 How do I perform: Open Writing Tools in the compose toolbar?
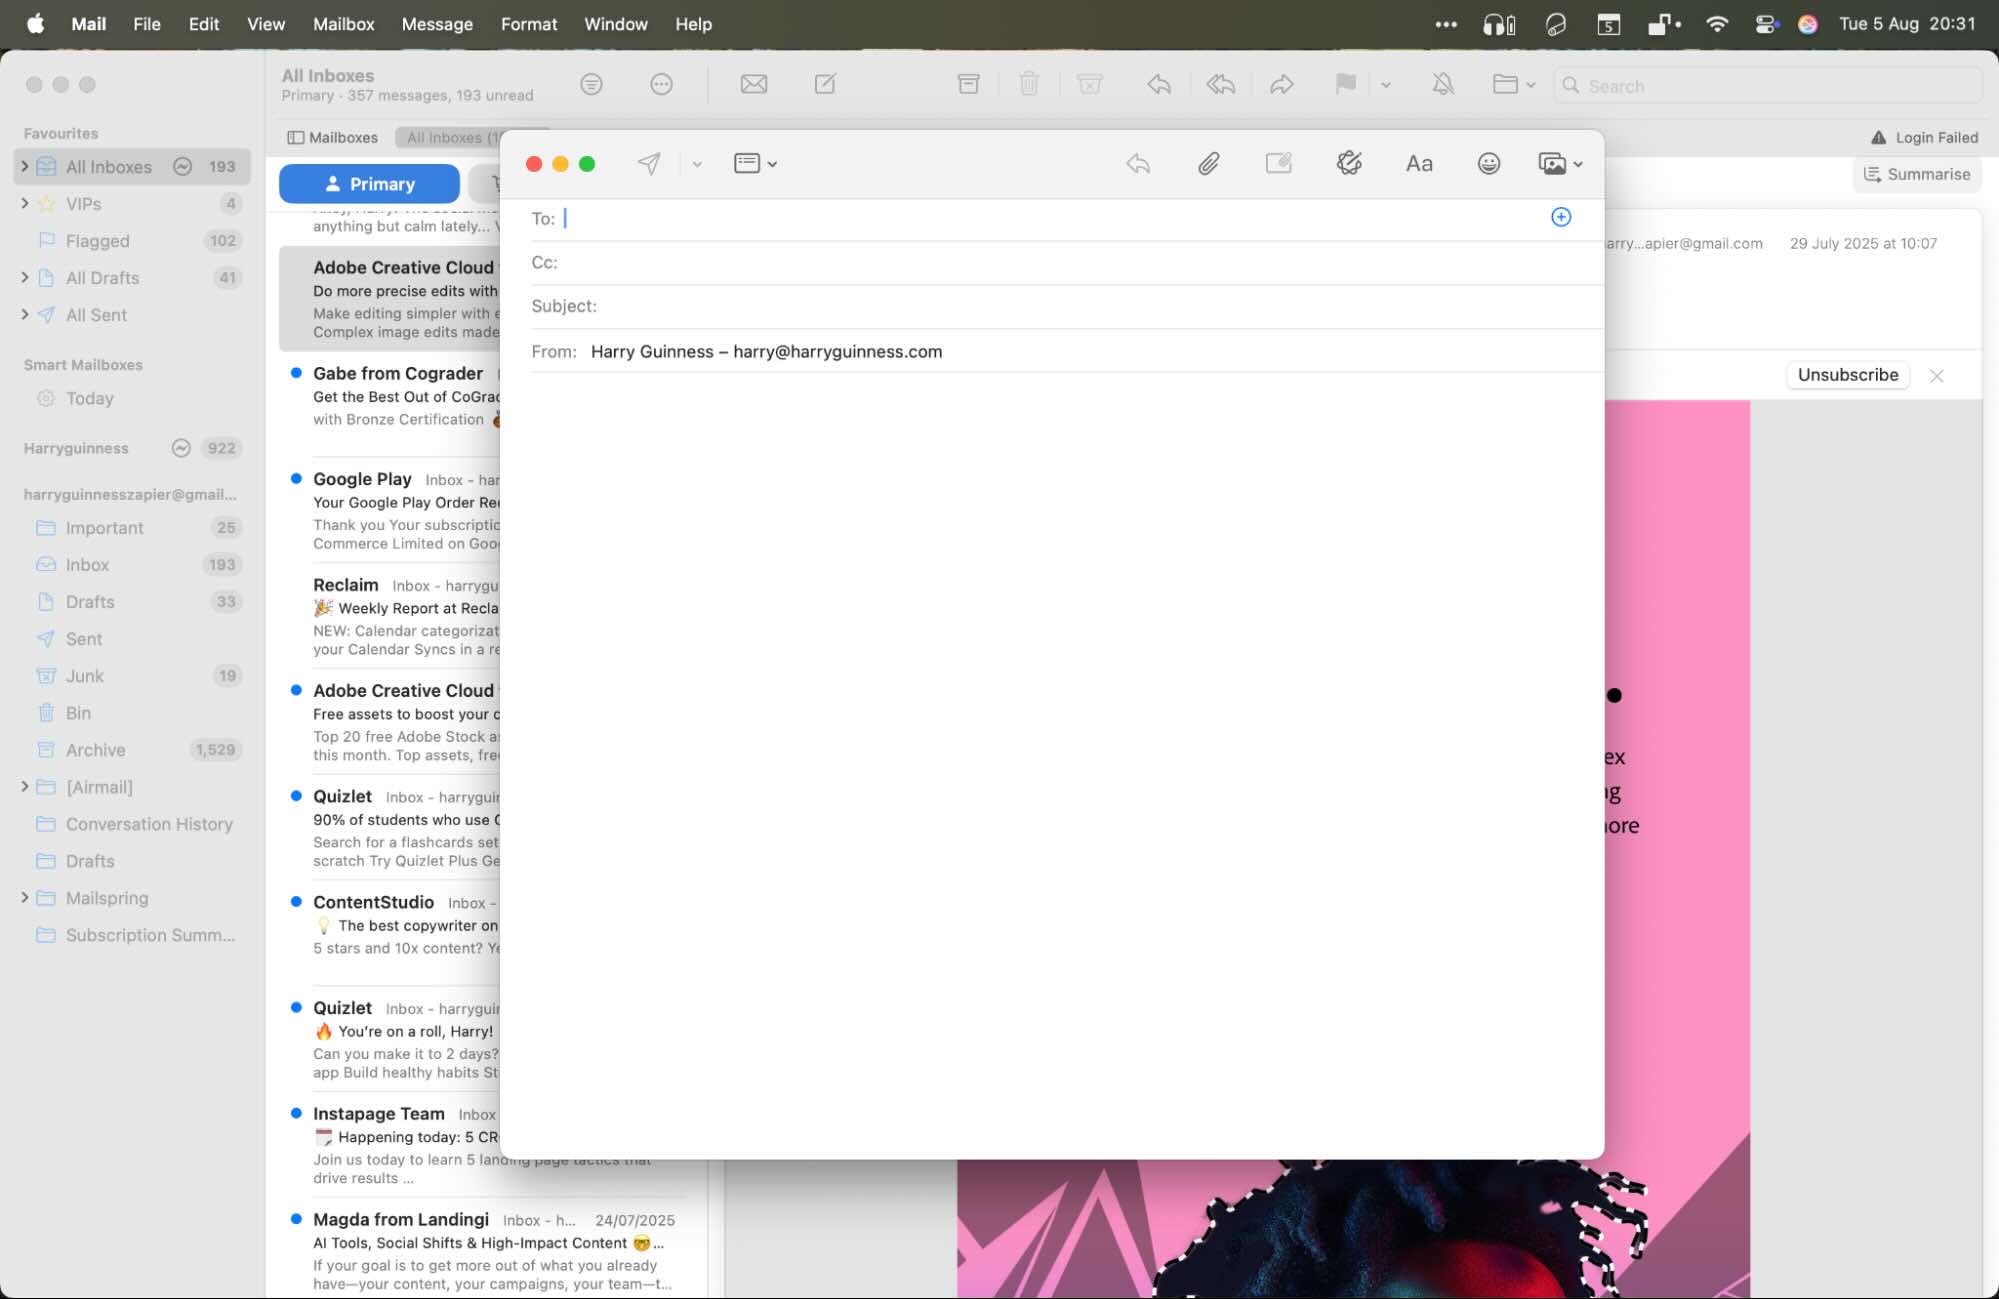pos(1349,163)
